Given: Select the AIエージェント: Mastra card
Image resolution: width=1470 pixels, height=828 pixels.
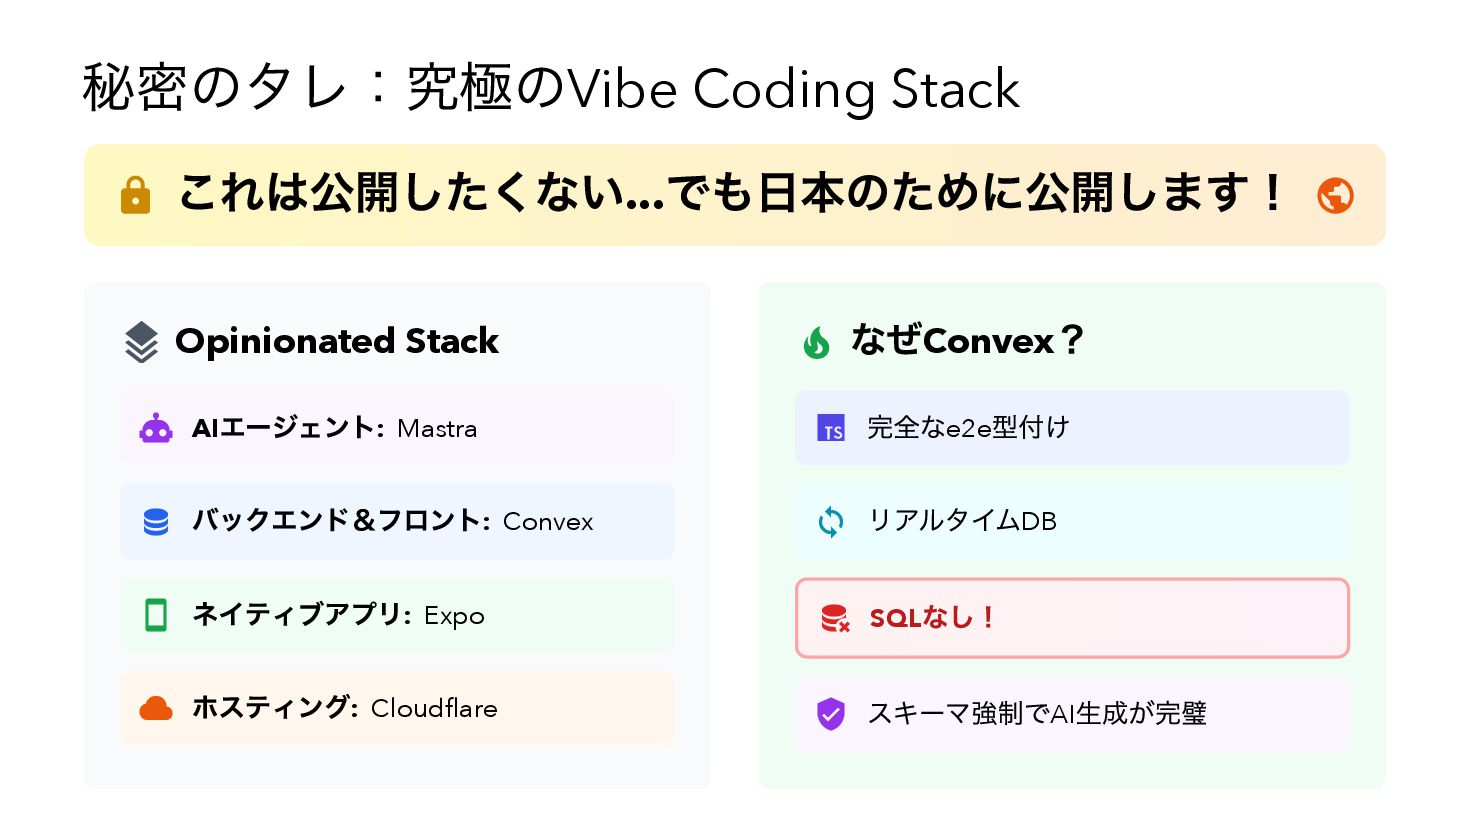Looking at the screenshot, I should tap(397, 429).
